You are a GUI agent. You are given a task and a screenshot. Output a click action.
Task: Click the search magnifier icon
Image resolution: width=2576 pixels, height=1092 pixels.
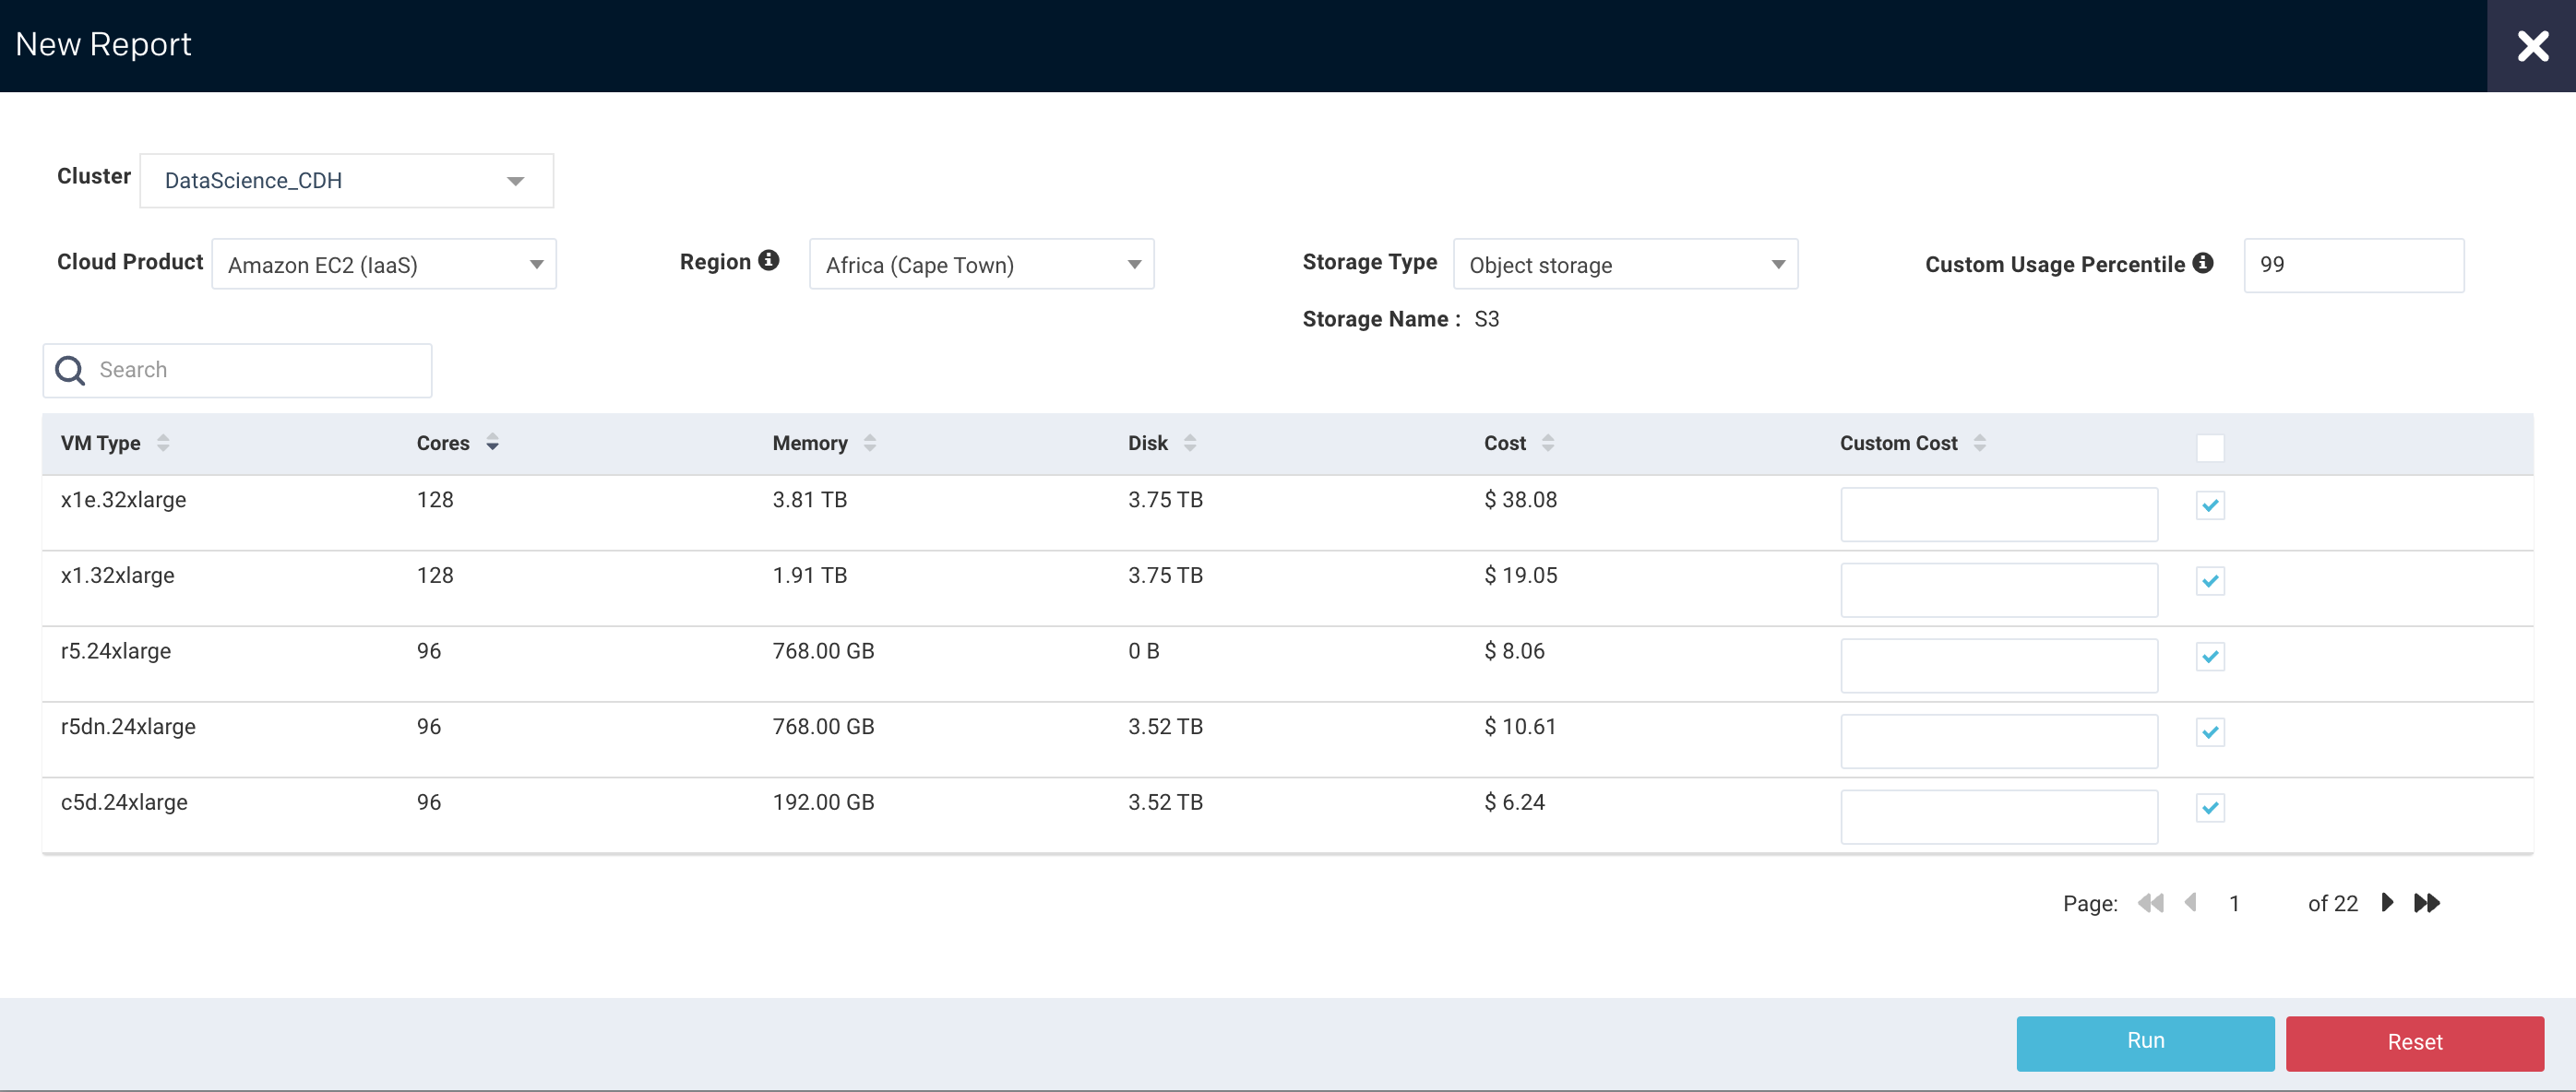(70, 371)
